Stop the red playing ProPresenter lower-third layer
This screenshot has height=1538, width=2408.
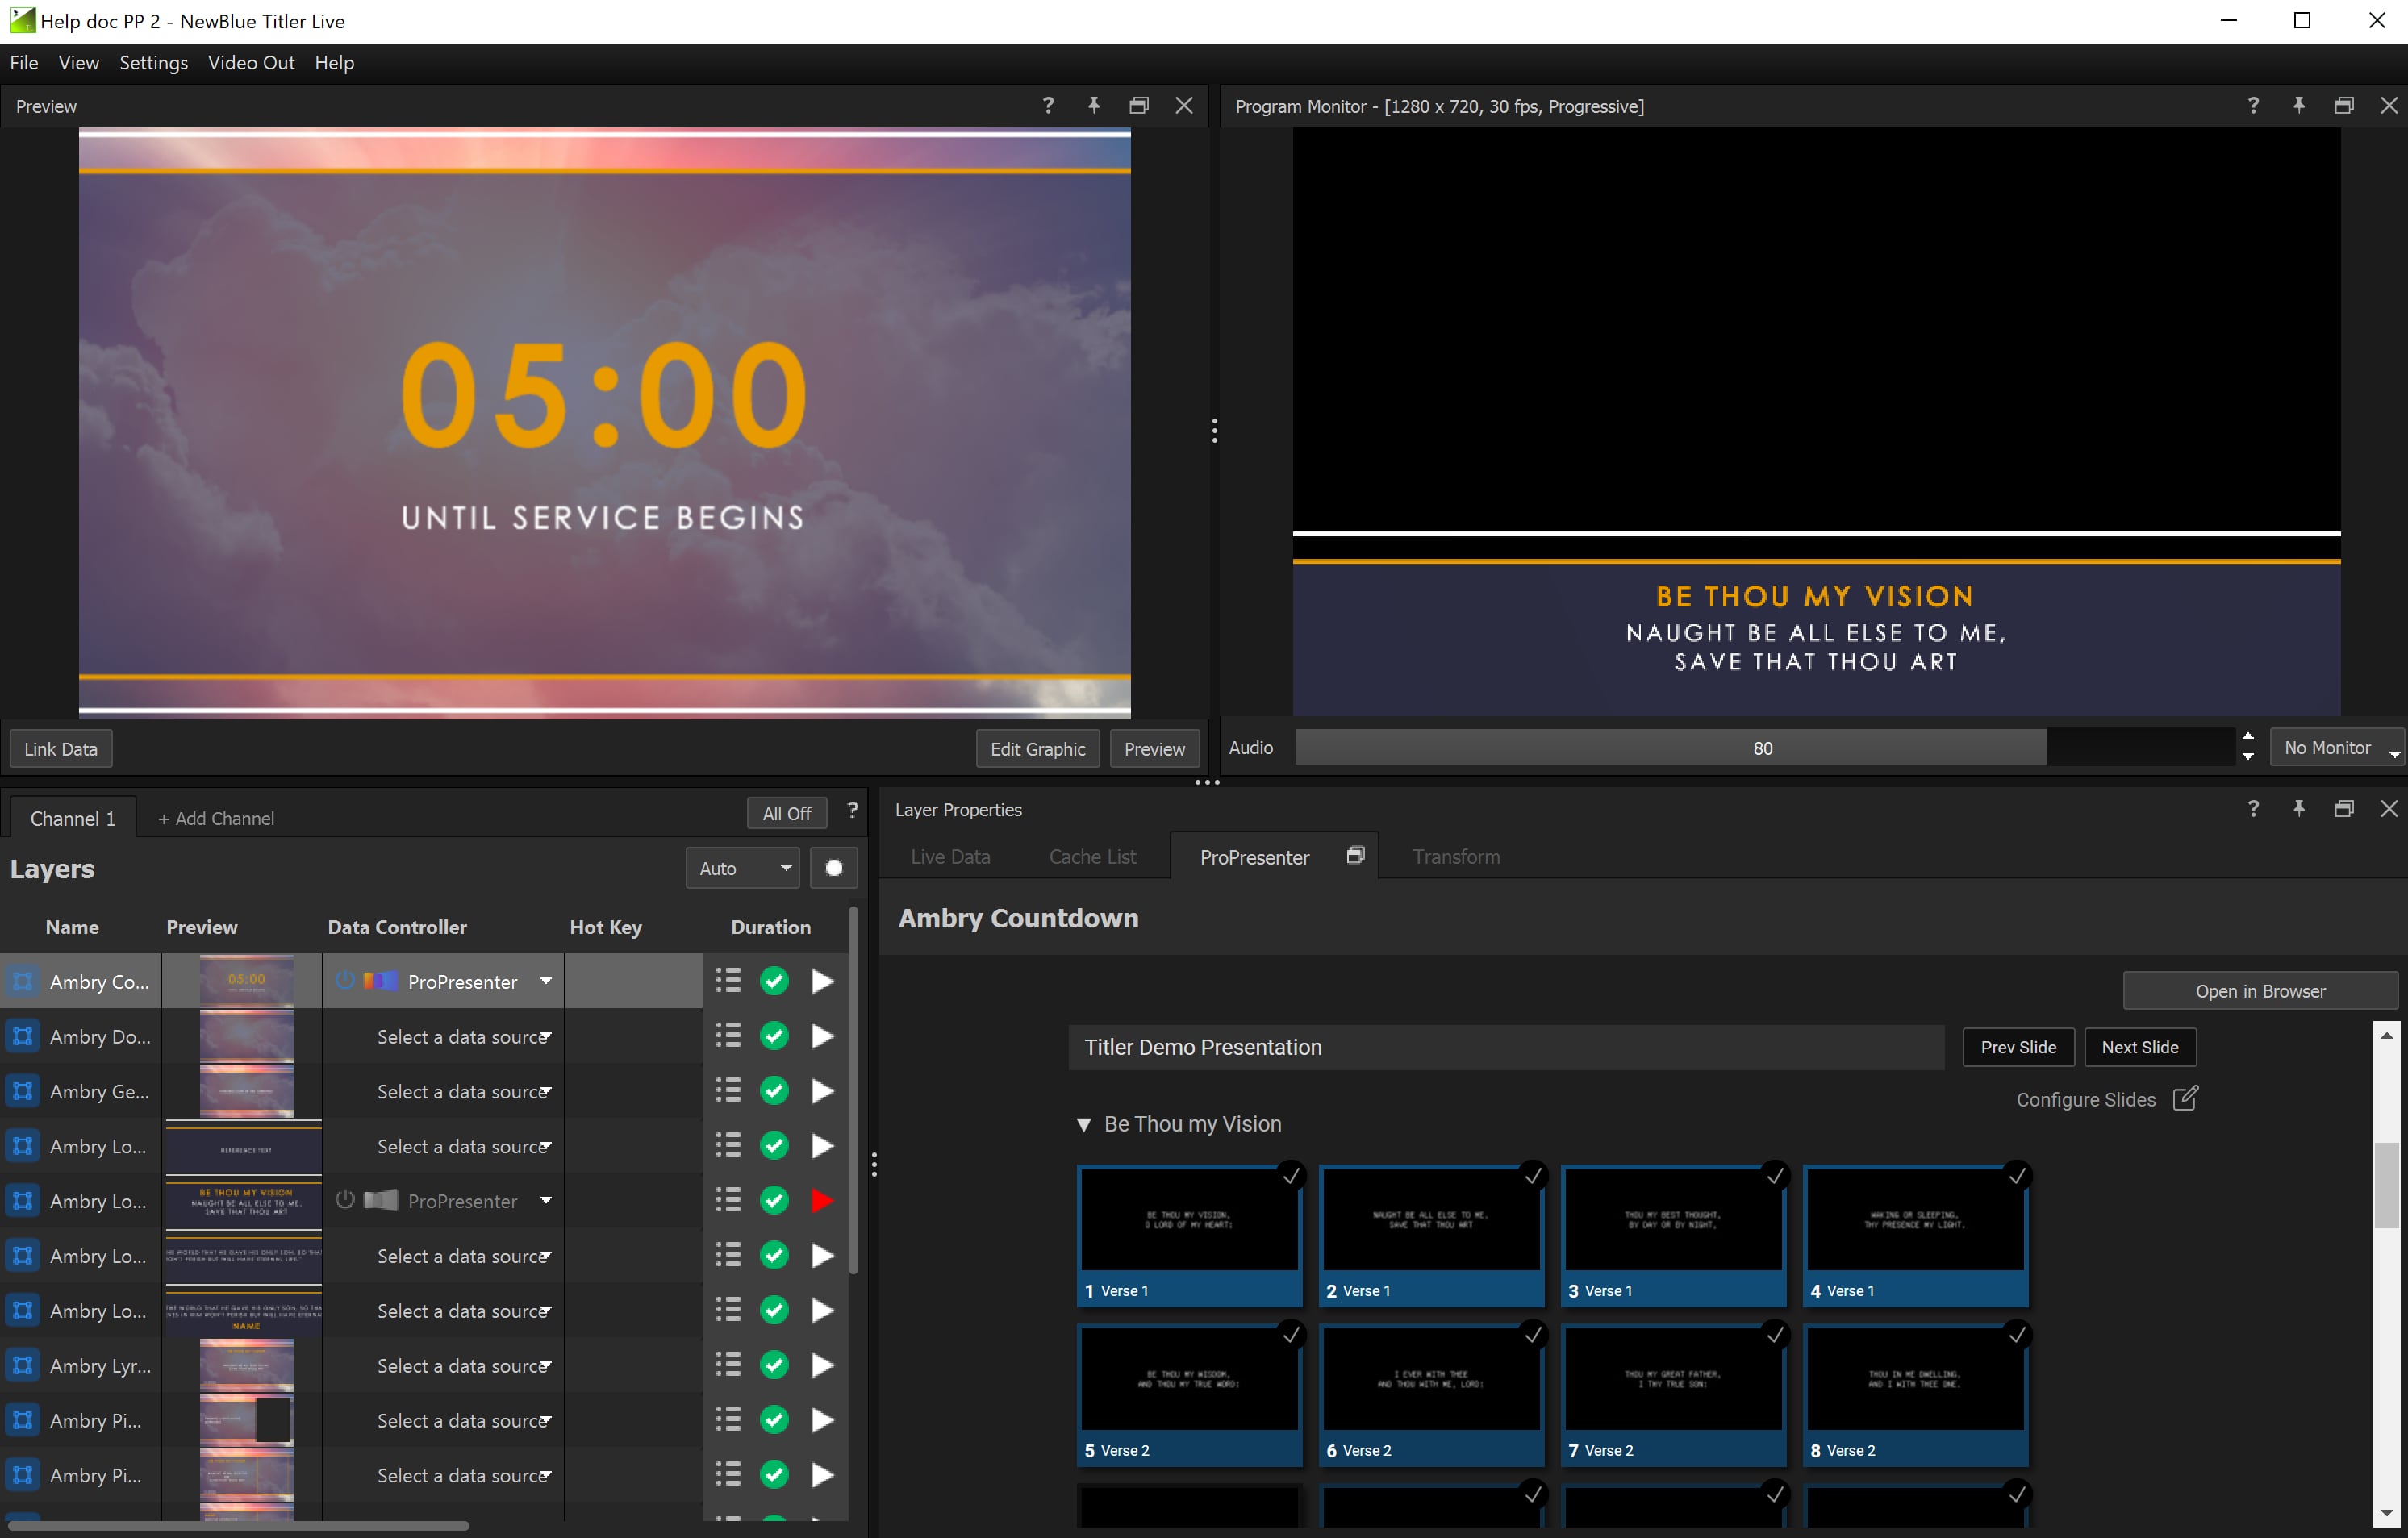point(822,1200)
